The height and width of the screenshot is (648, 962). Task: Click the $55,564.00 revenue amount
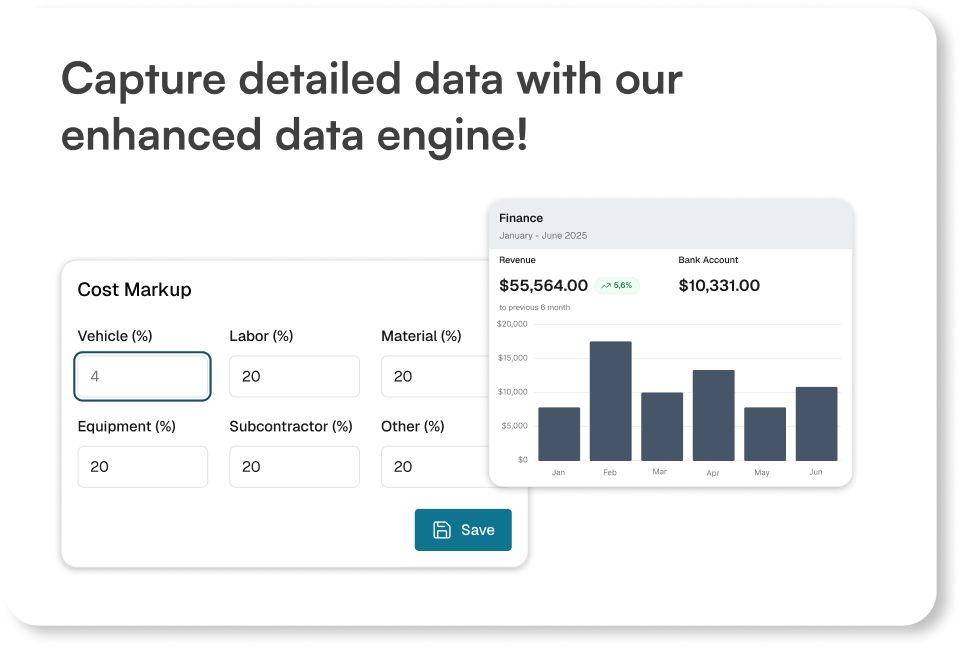click(543, 286)
